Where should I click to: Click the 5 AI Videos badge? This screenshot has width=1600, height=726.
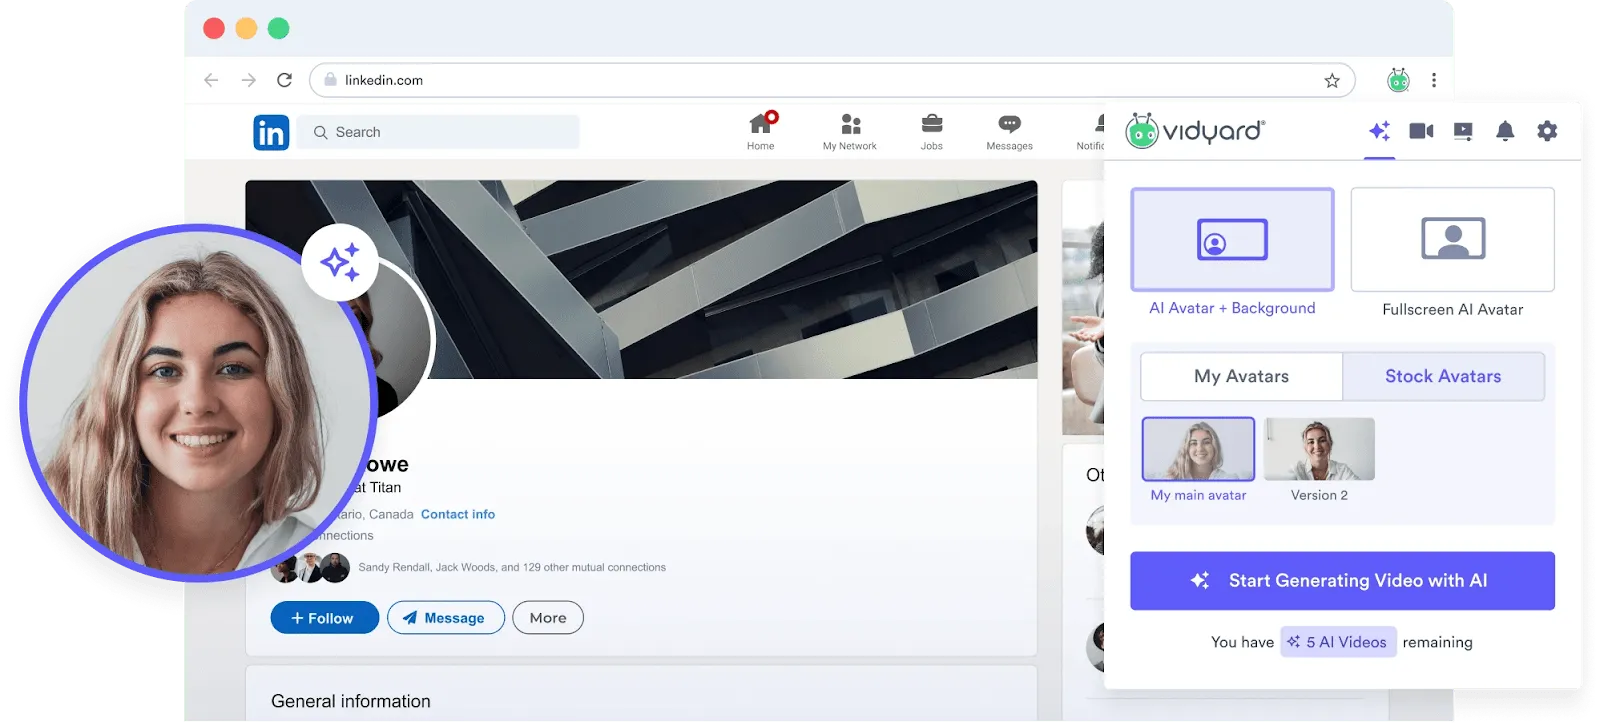[x=1338, y=642]
